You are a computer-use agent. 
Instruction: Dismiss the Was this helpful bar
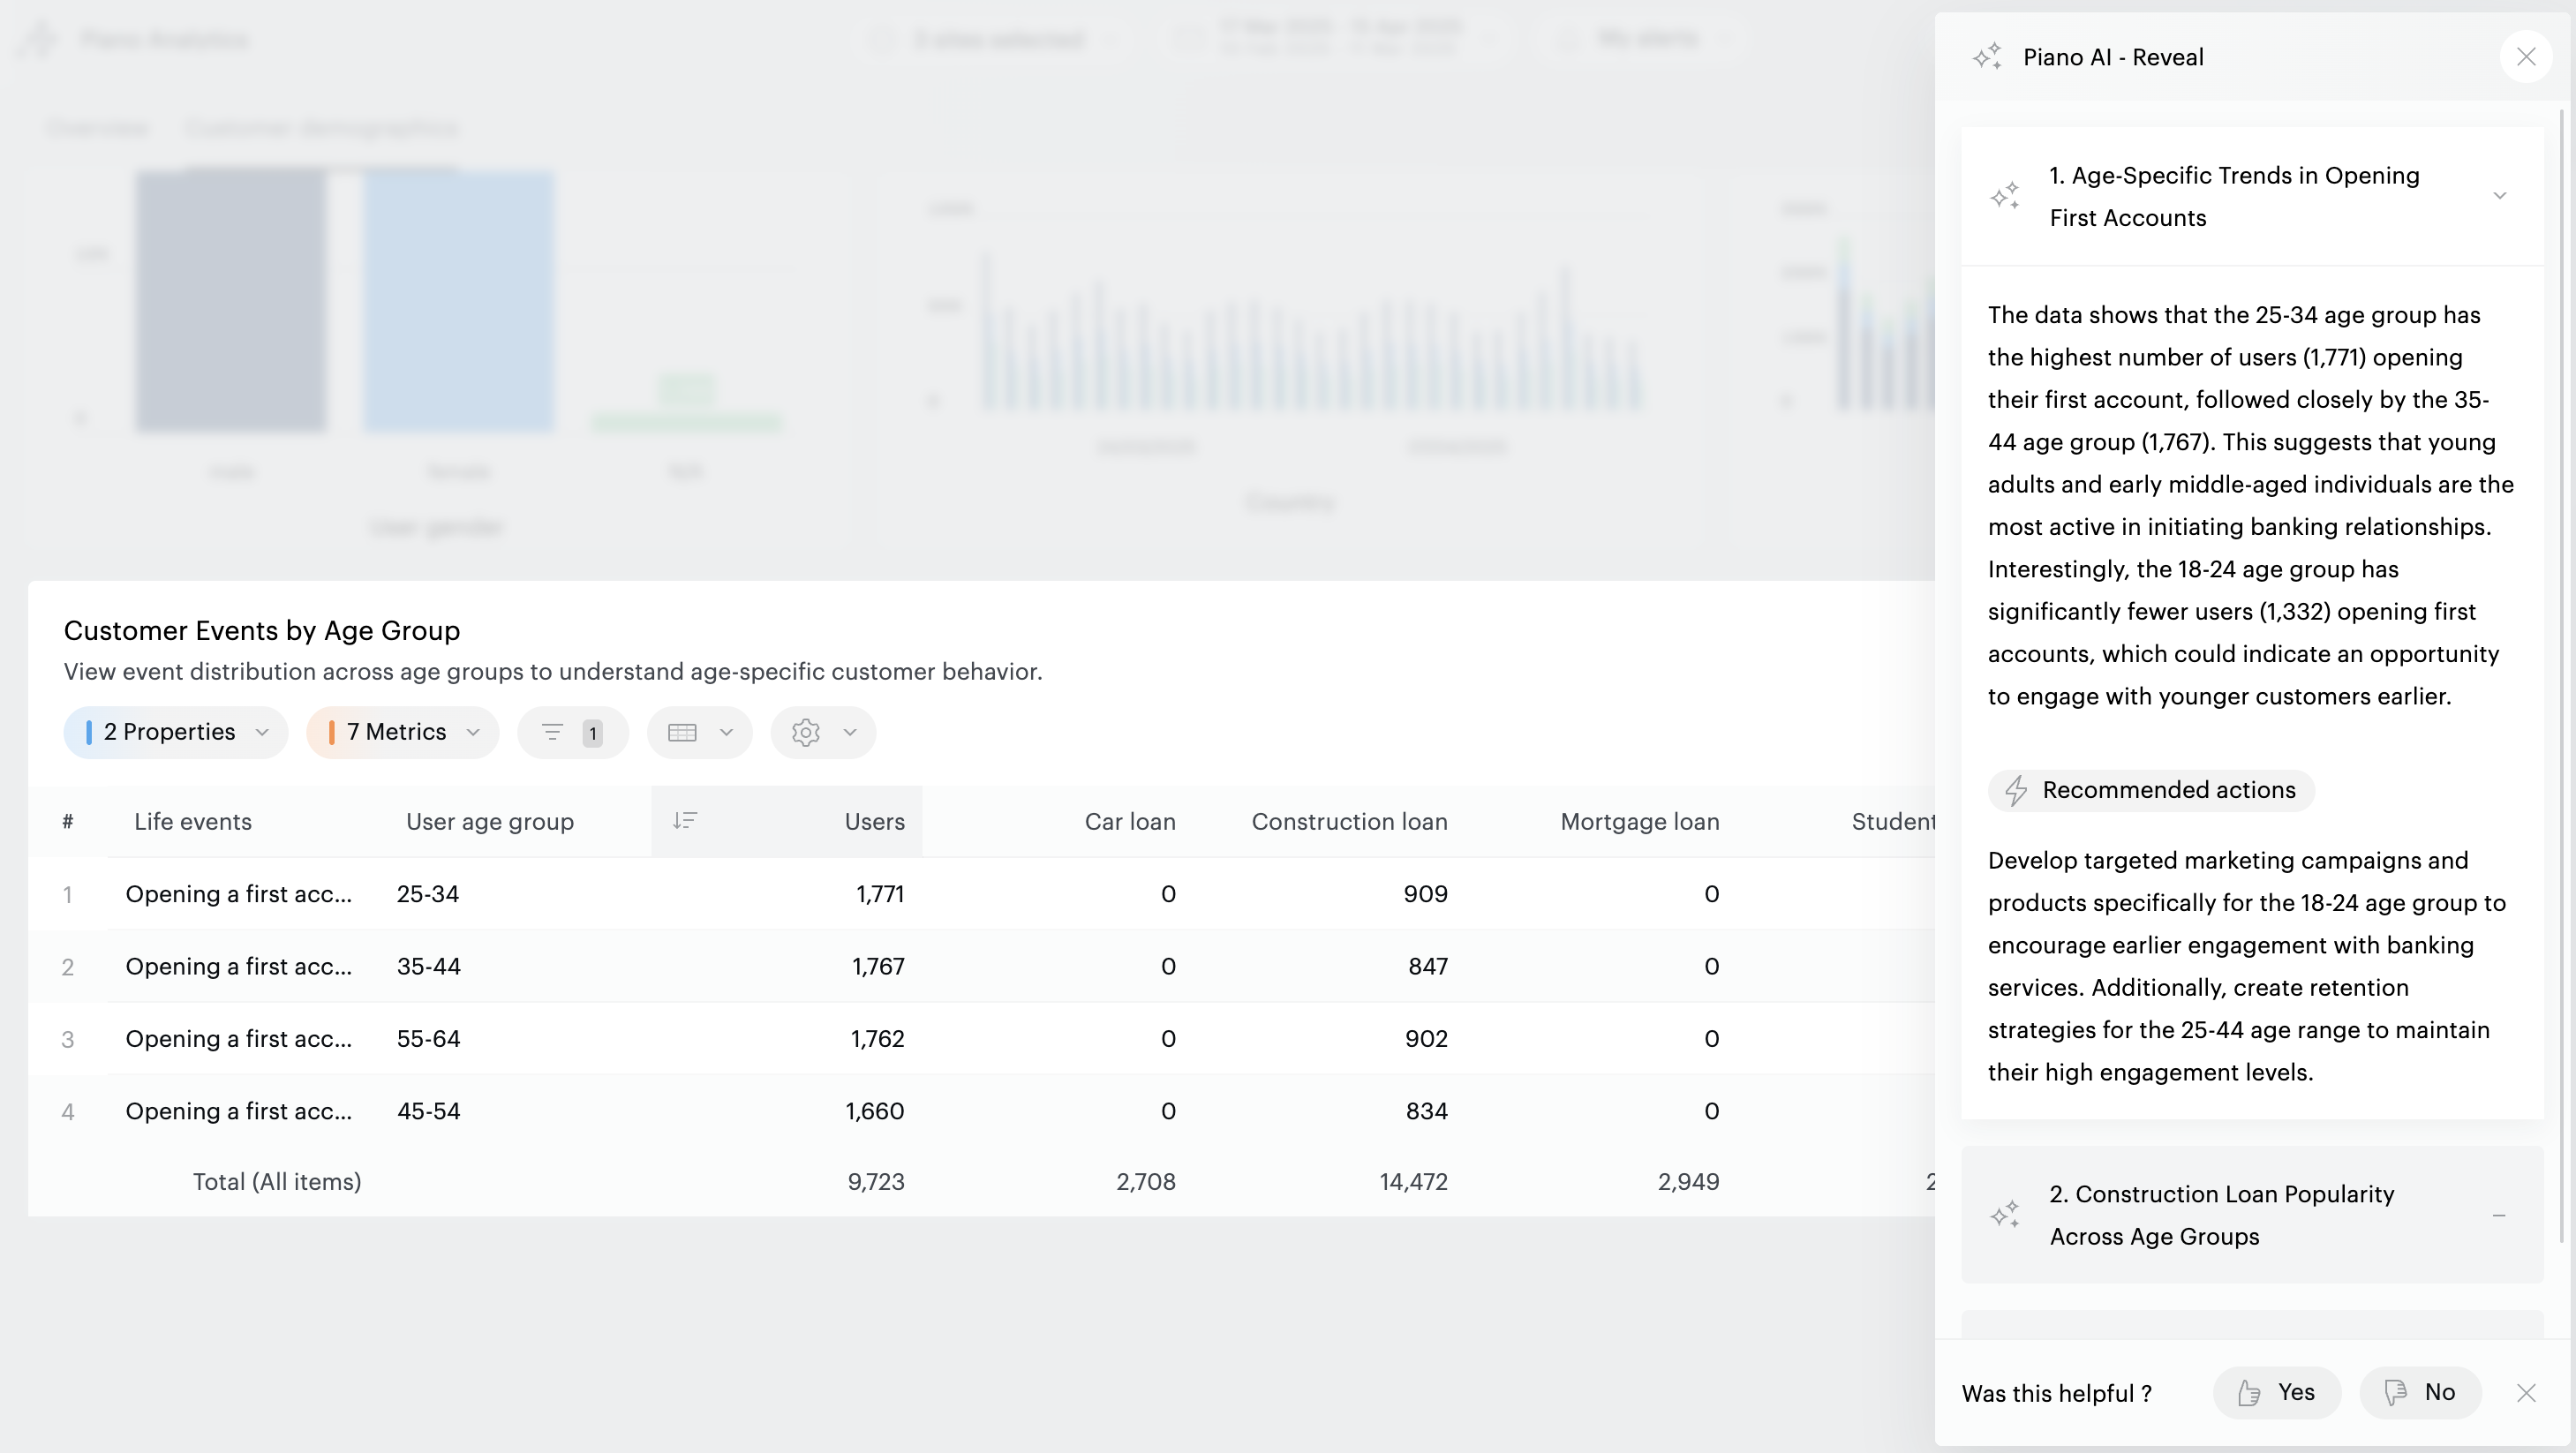(x=2526, y=1393)
